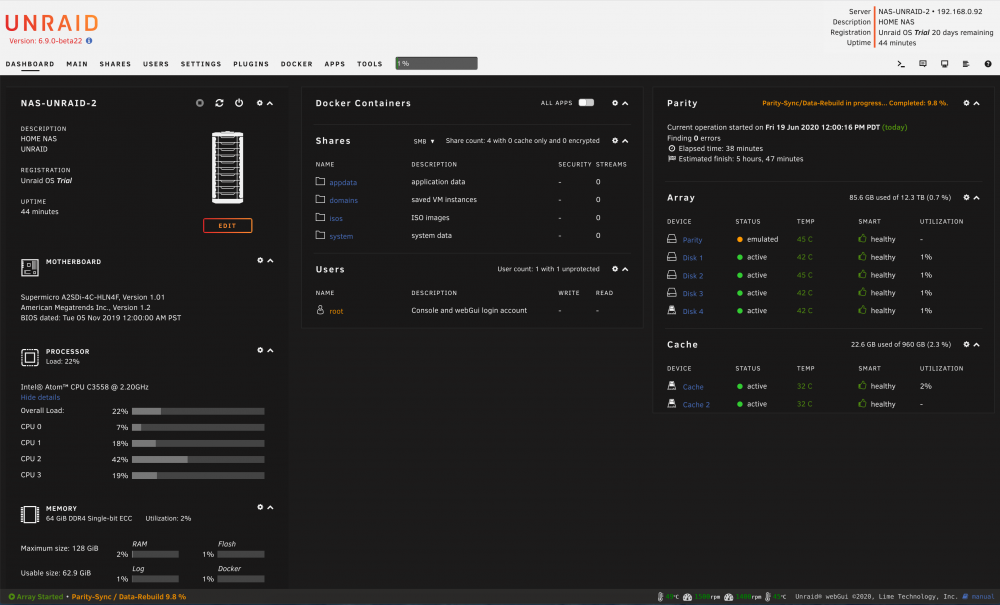Collapse the Motherboard section chevron

pos(270,260)
